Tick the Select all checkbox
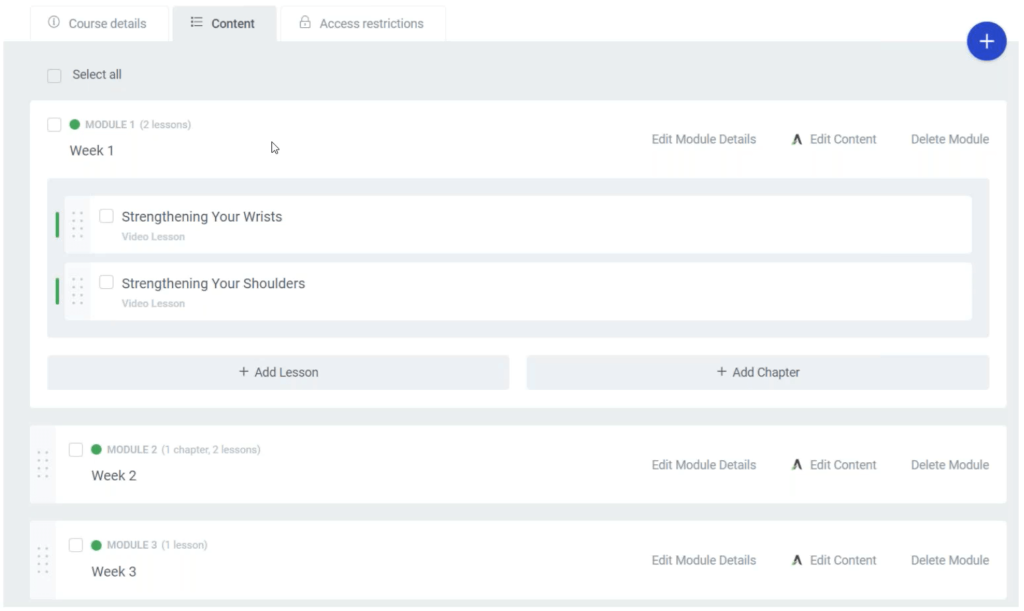The height and width of the screenshot is (611, 1024). coord(54,76)
